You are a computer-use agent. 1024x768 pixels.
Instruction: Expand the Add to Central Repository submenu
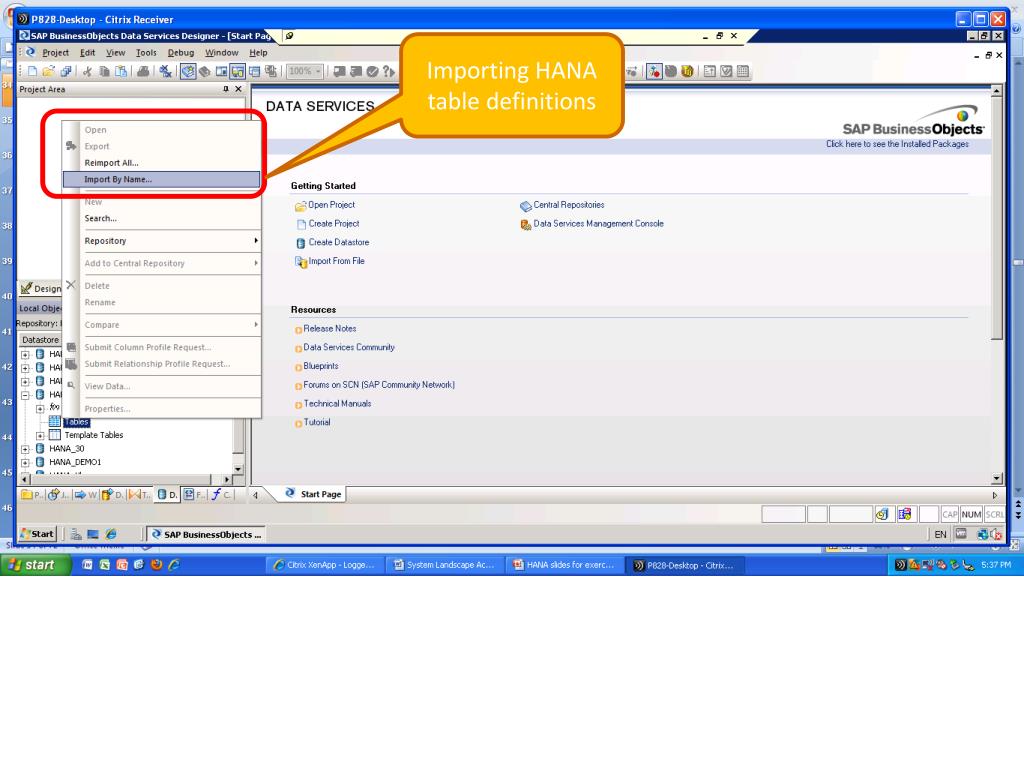161,263
